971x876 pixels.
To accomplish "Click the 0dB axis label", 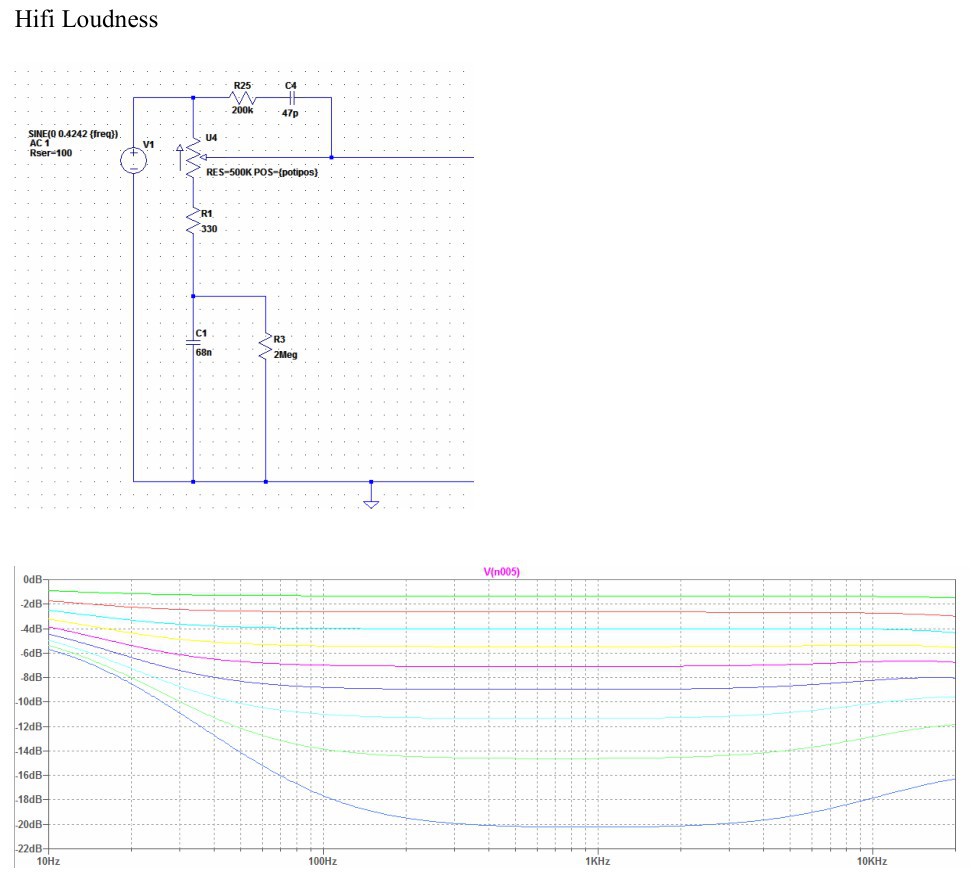I will (x=33, y=579).
